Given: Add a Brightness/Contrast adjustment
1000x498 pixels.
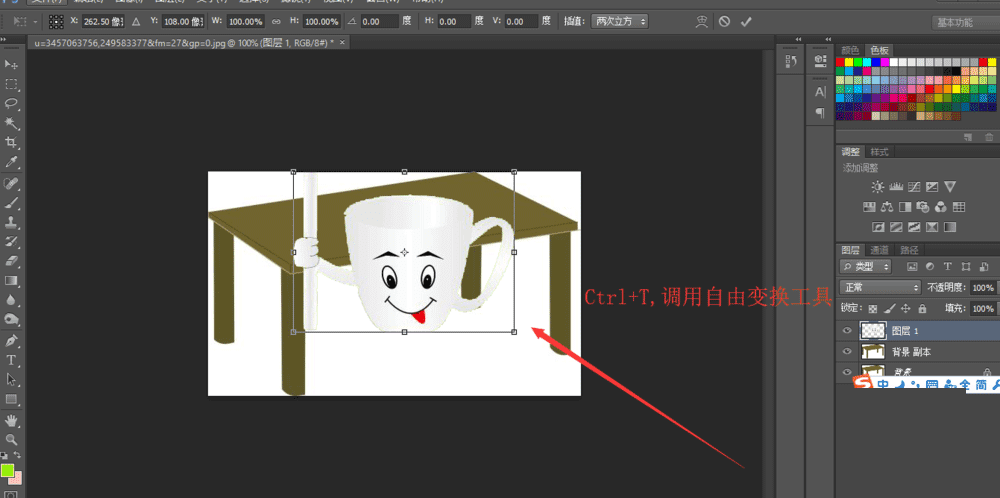Looking at the screenshot, I should (x=877, y=187).
